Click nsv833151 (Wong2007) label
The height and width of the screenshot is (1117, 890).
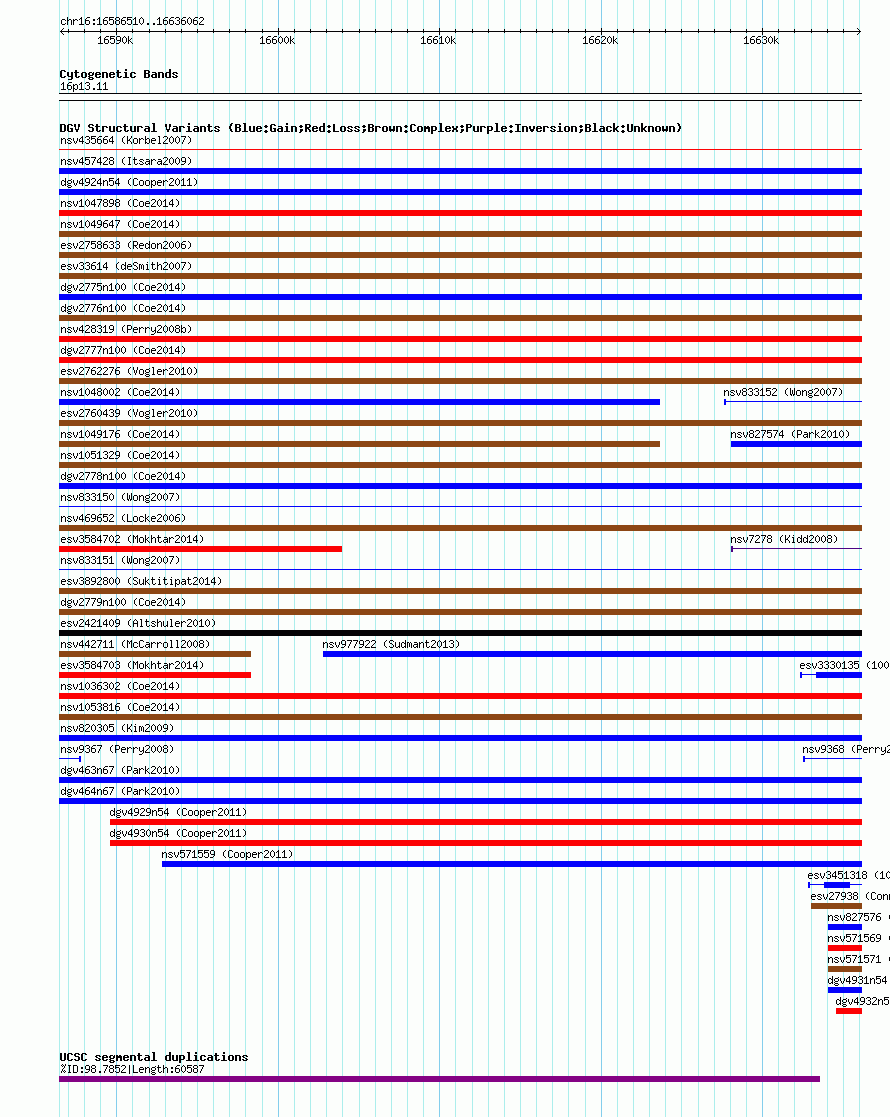120,561
